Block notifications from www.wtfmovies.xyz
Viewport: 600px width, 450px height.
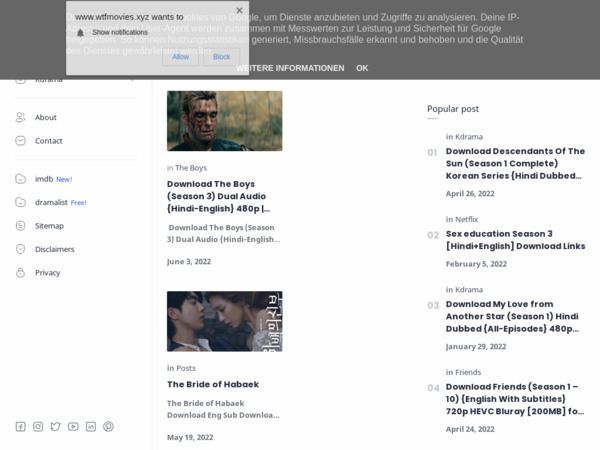[x=222, y=57]
